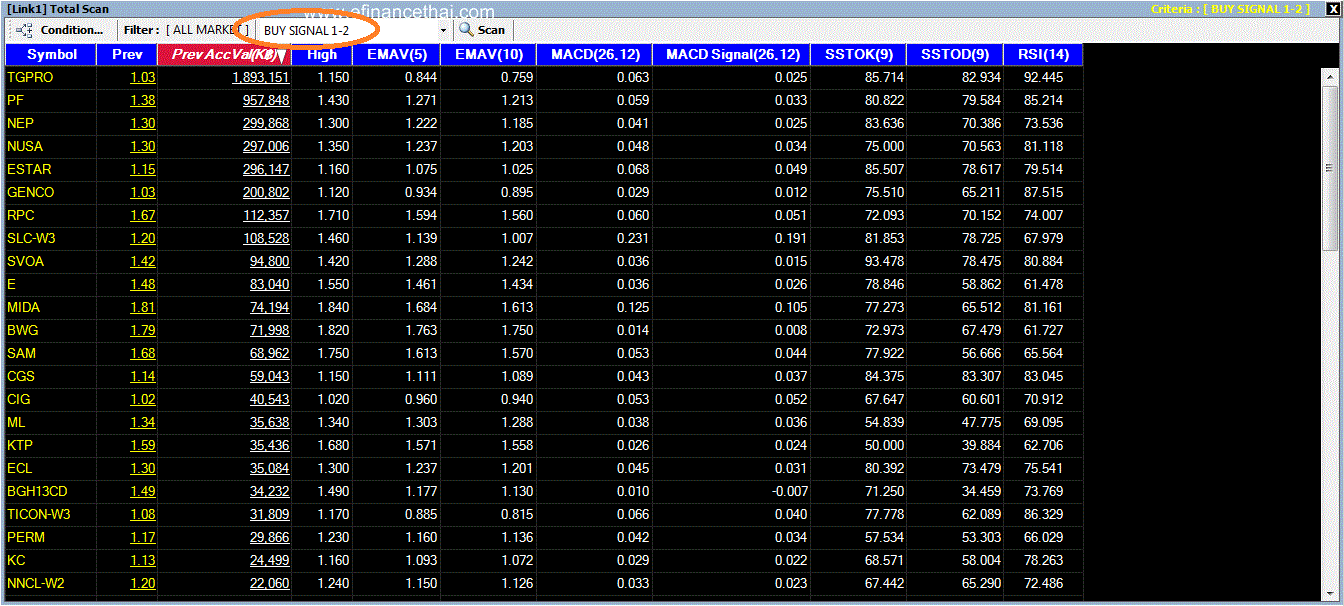Select the TICON-W3 symbol

pos(39,514)
